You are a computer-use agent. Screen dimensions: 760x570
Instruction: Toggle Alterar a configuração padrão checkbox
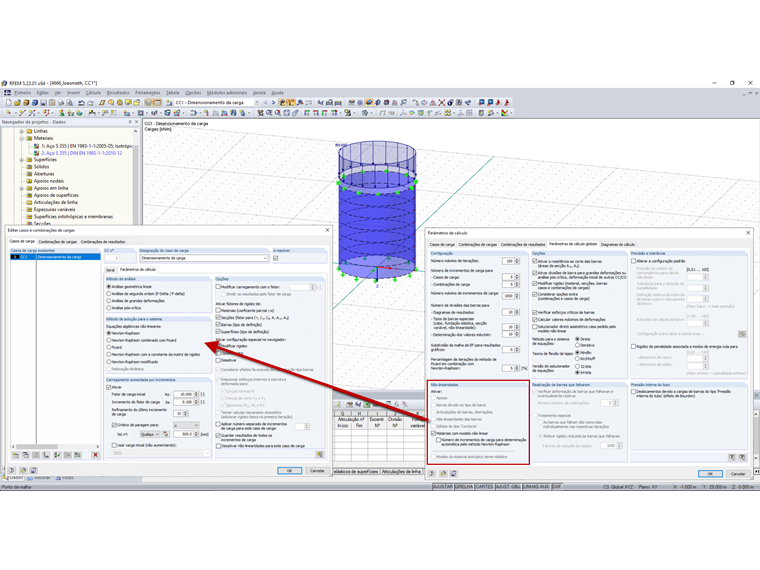pos(633,261)
